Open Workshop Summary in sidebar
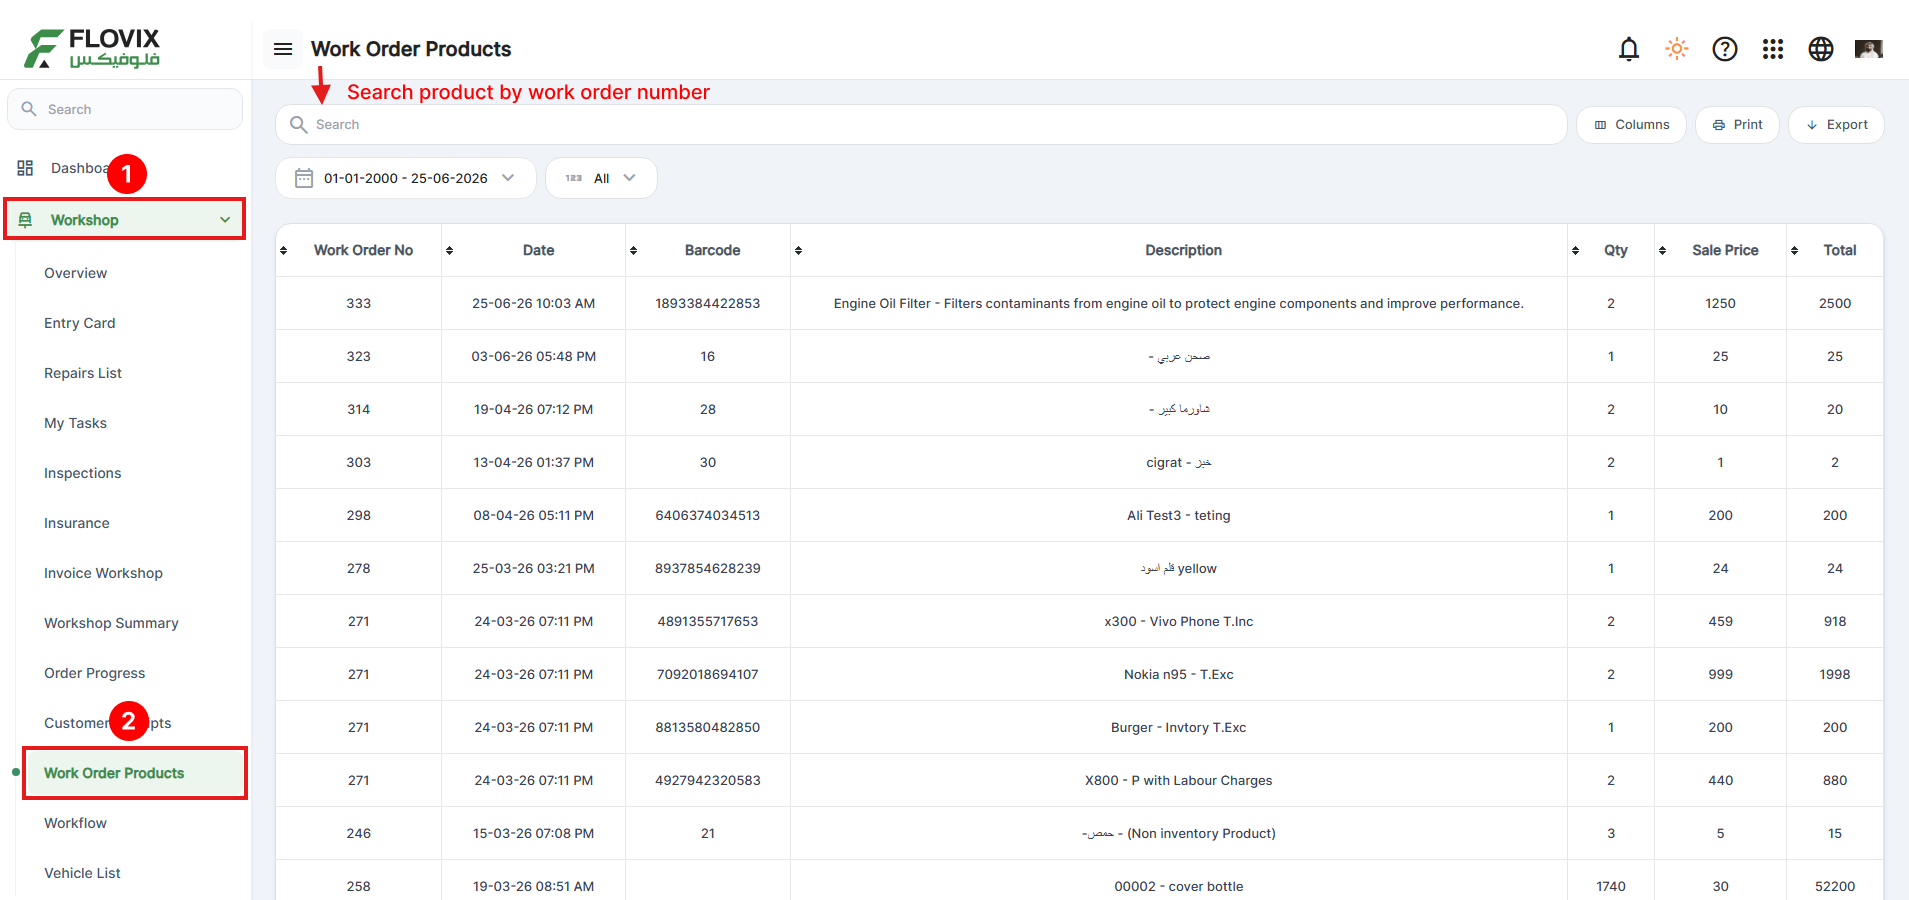Screen dimensions: 1909x900 coord(111,623)
